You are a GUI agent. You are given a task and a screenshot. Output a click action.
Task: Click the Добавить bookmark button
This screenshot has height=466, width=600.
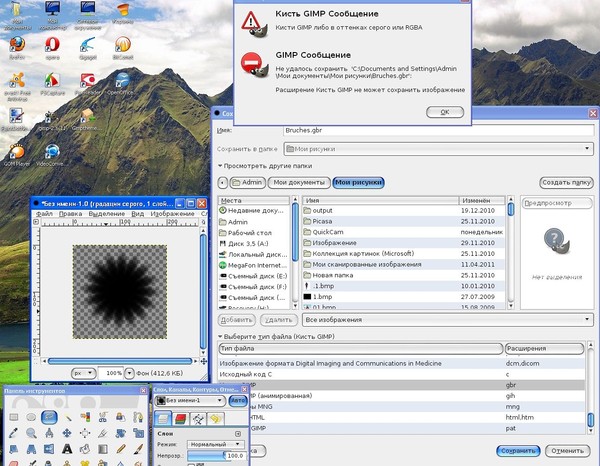[x=237, y=320]
